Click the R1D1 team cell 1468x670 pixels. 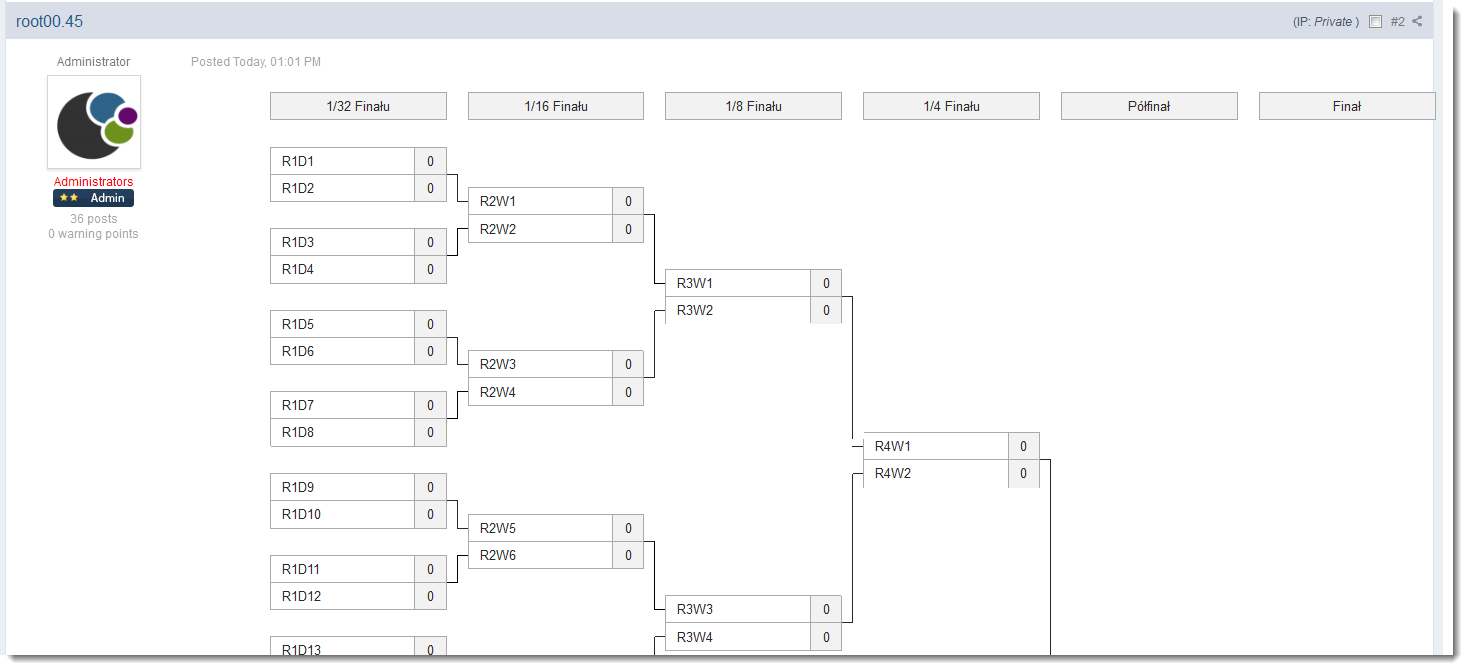342,161
